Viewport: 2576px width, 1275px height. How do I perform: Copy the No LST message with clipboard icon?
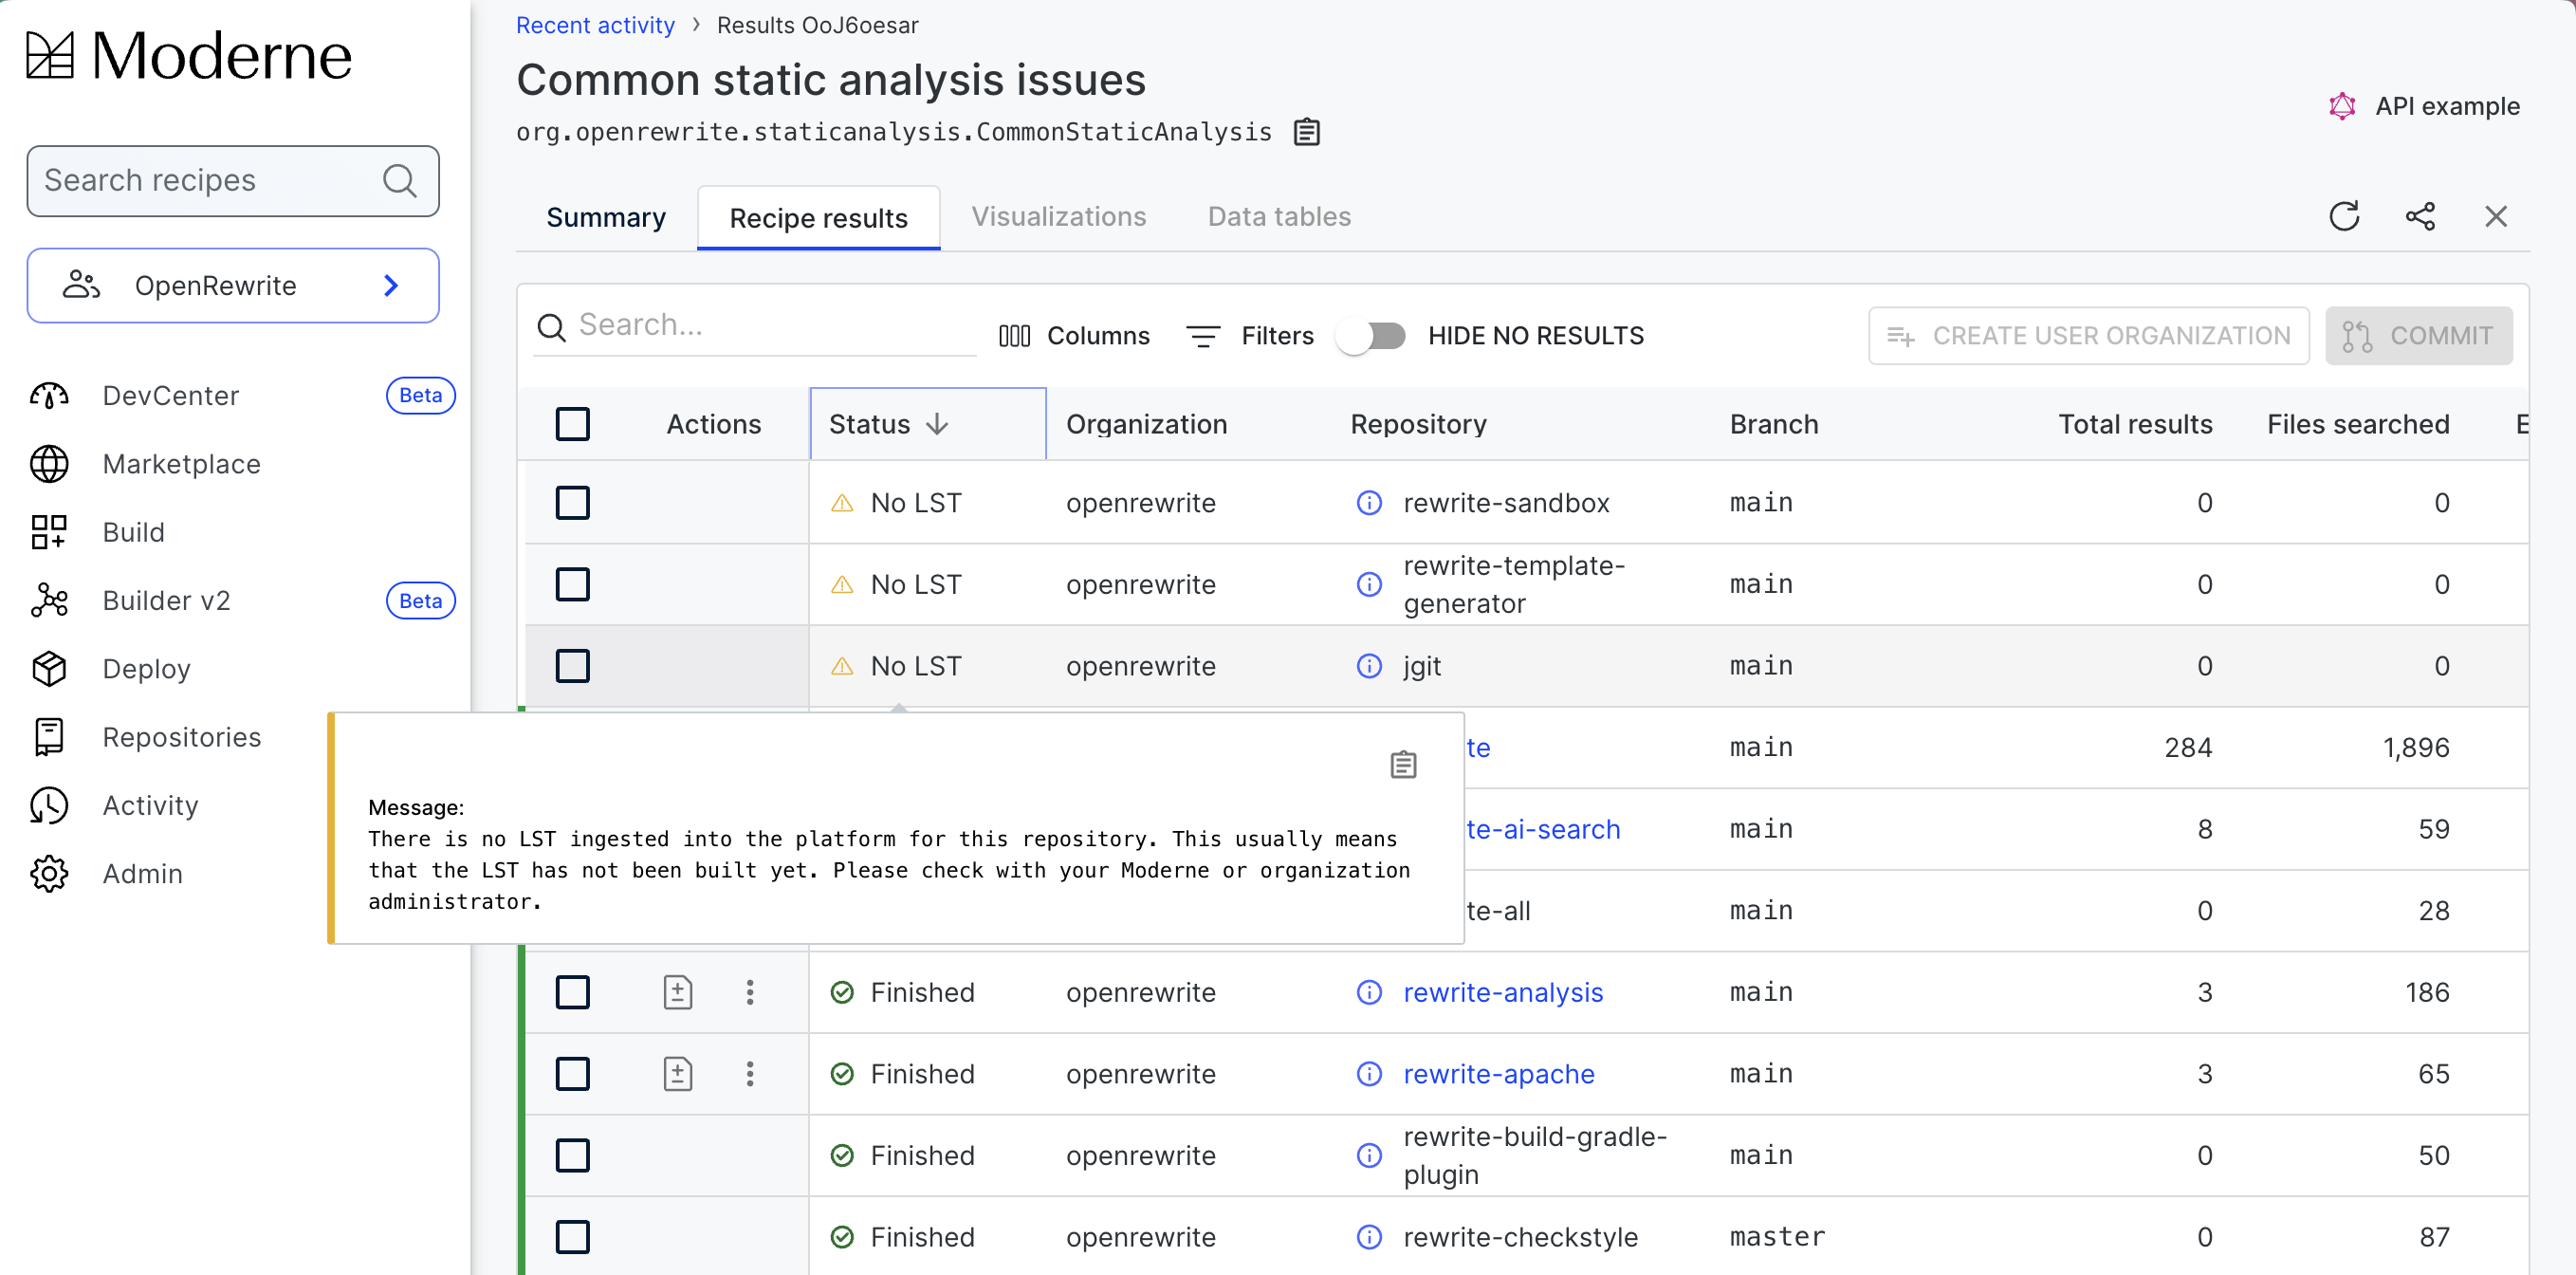(1403, 765)
